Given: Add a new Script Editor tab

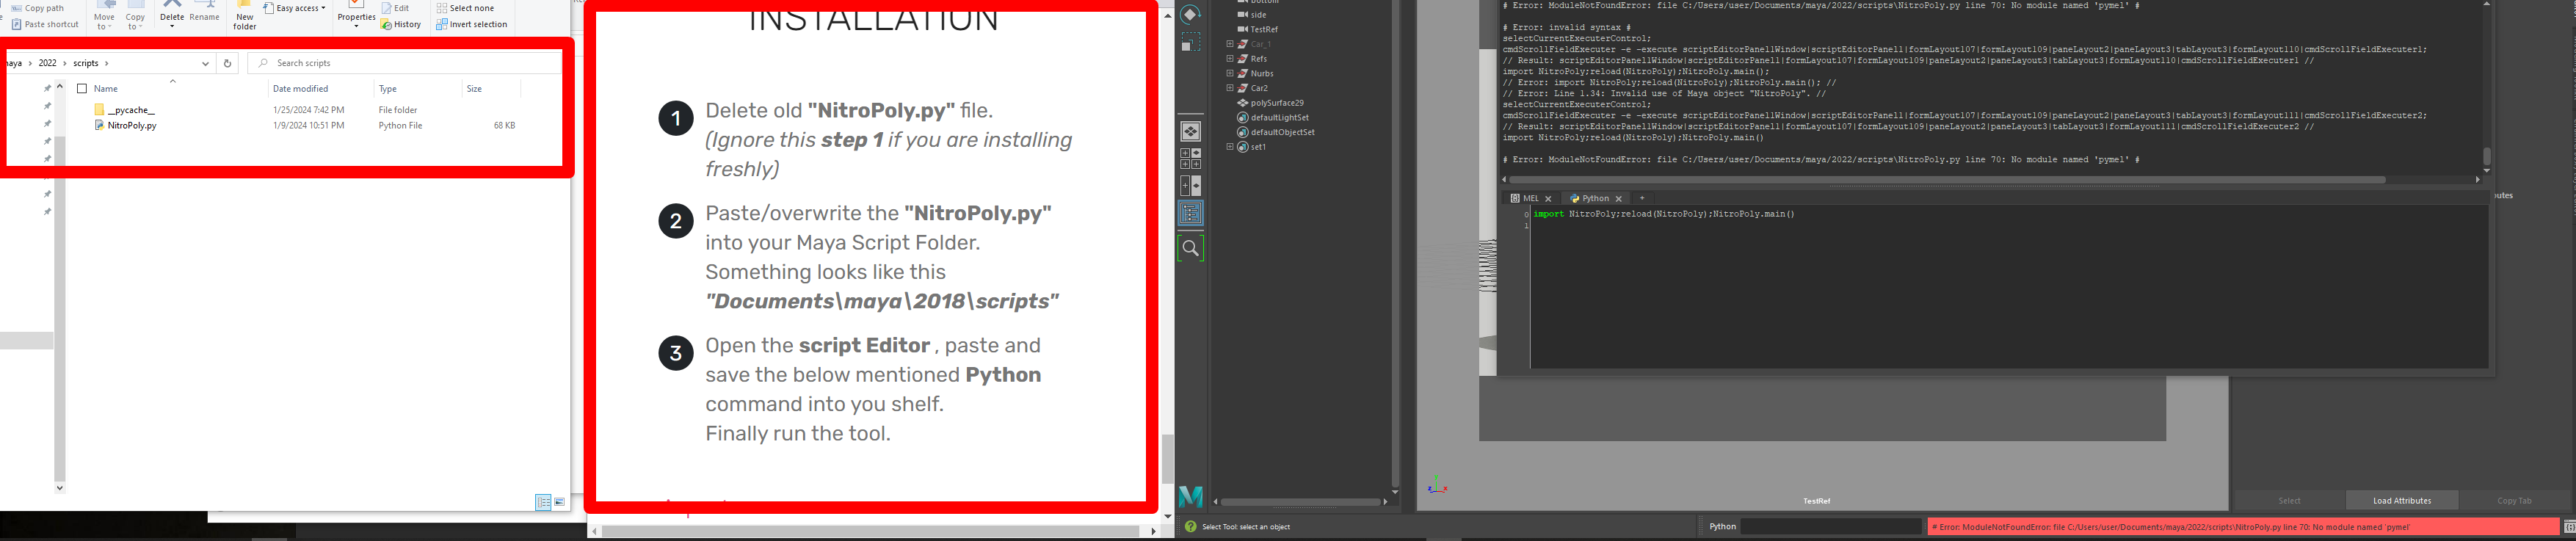Looking at the screenshot, I should coord(1642,199).
